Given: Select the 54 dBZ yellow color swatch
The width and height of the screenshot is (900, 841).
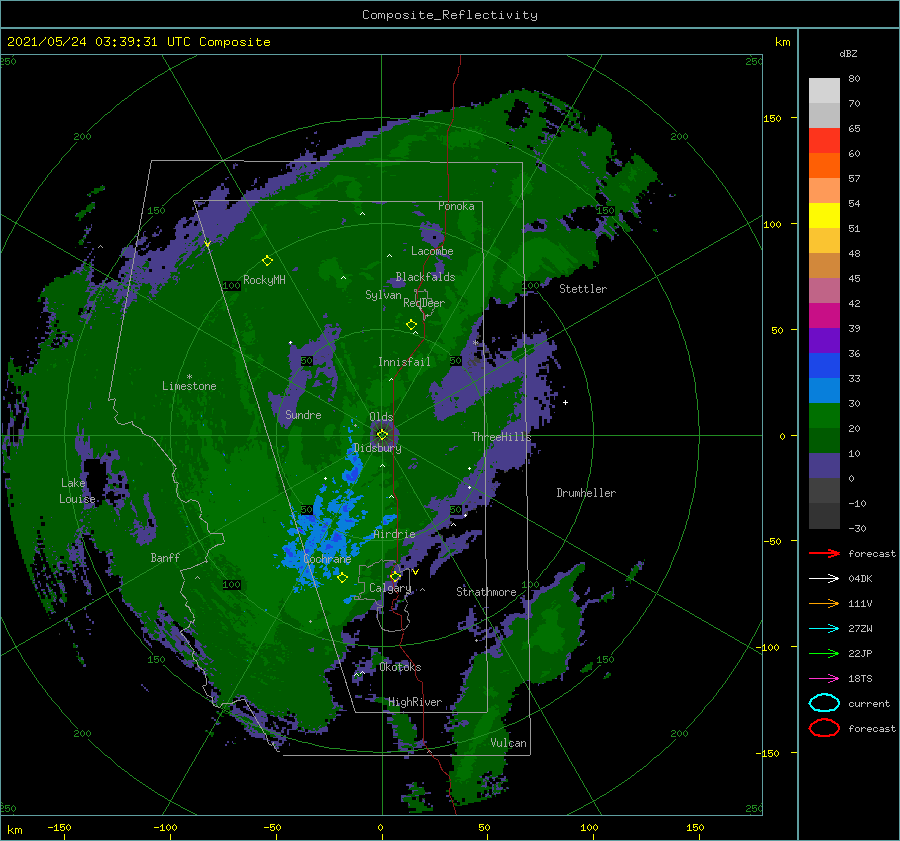Looking at the screenshot, I should [824, 215].
